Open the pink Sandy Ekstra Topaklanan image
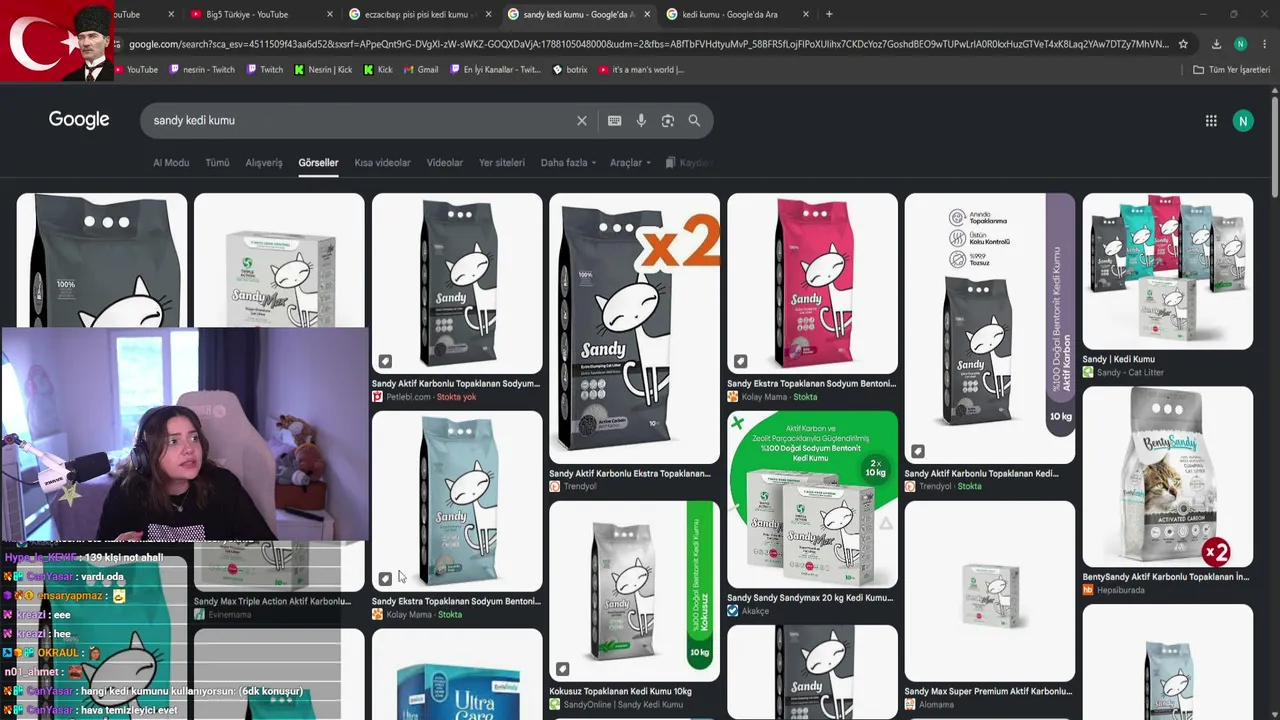Image resolution: width=1280 pixels, height=720 pixels. [812, 283]
